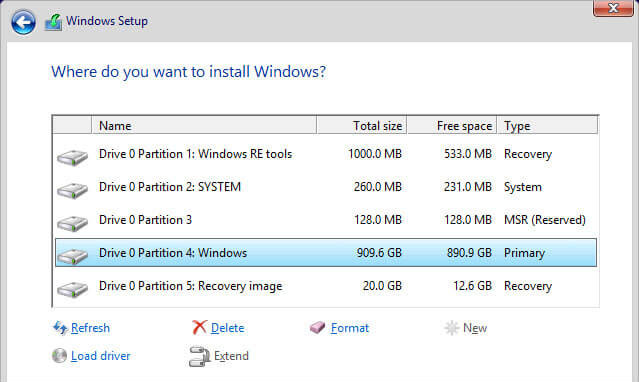Select Drive 0 Partition 5: Recovery image

tap(326, 286)
